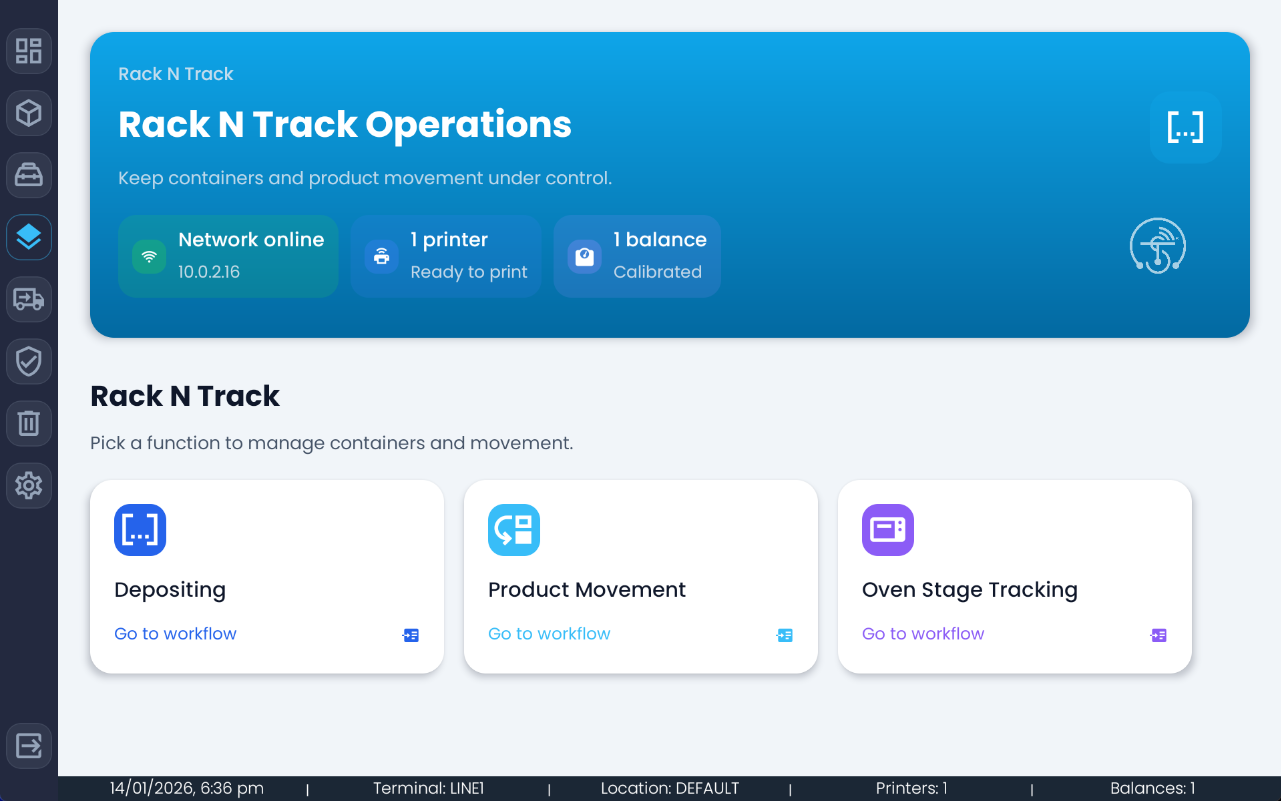Select the Oven Stage Tracking oven icon
The image size is (1281, 801).
coord(887,530)
